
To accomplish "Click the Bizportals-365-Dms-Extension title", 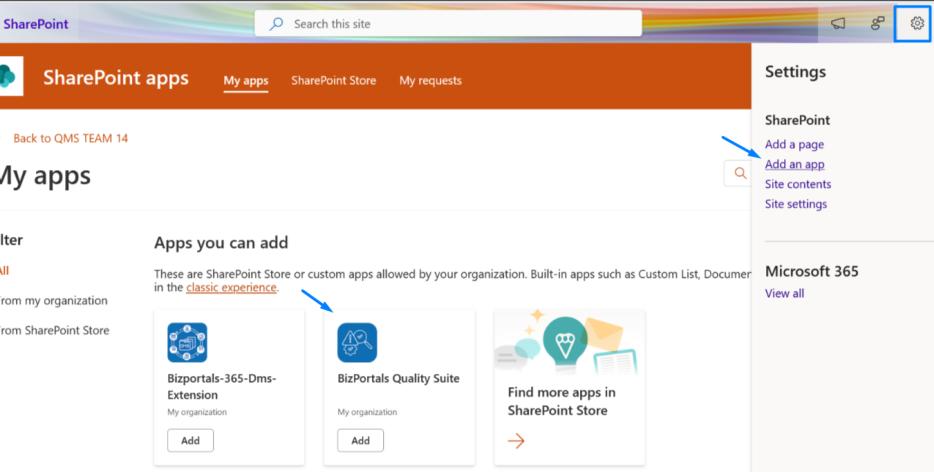I will (x=222, y=386).
